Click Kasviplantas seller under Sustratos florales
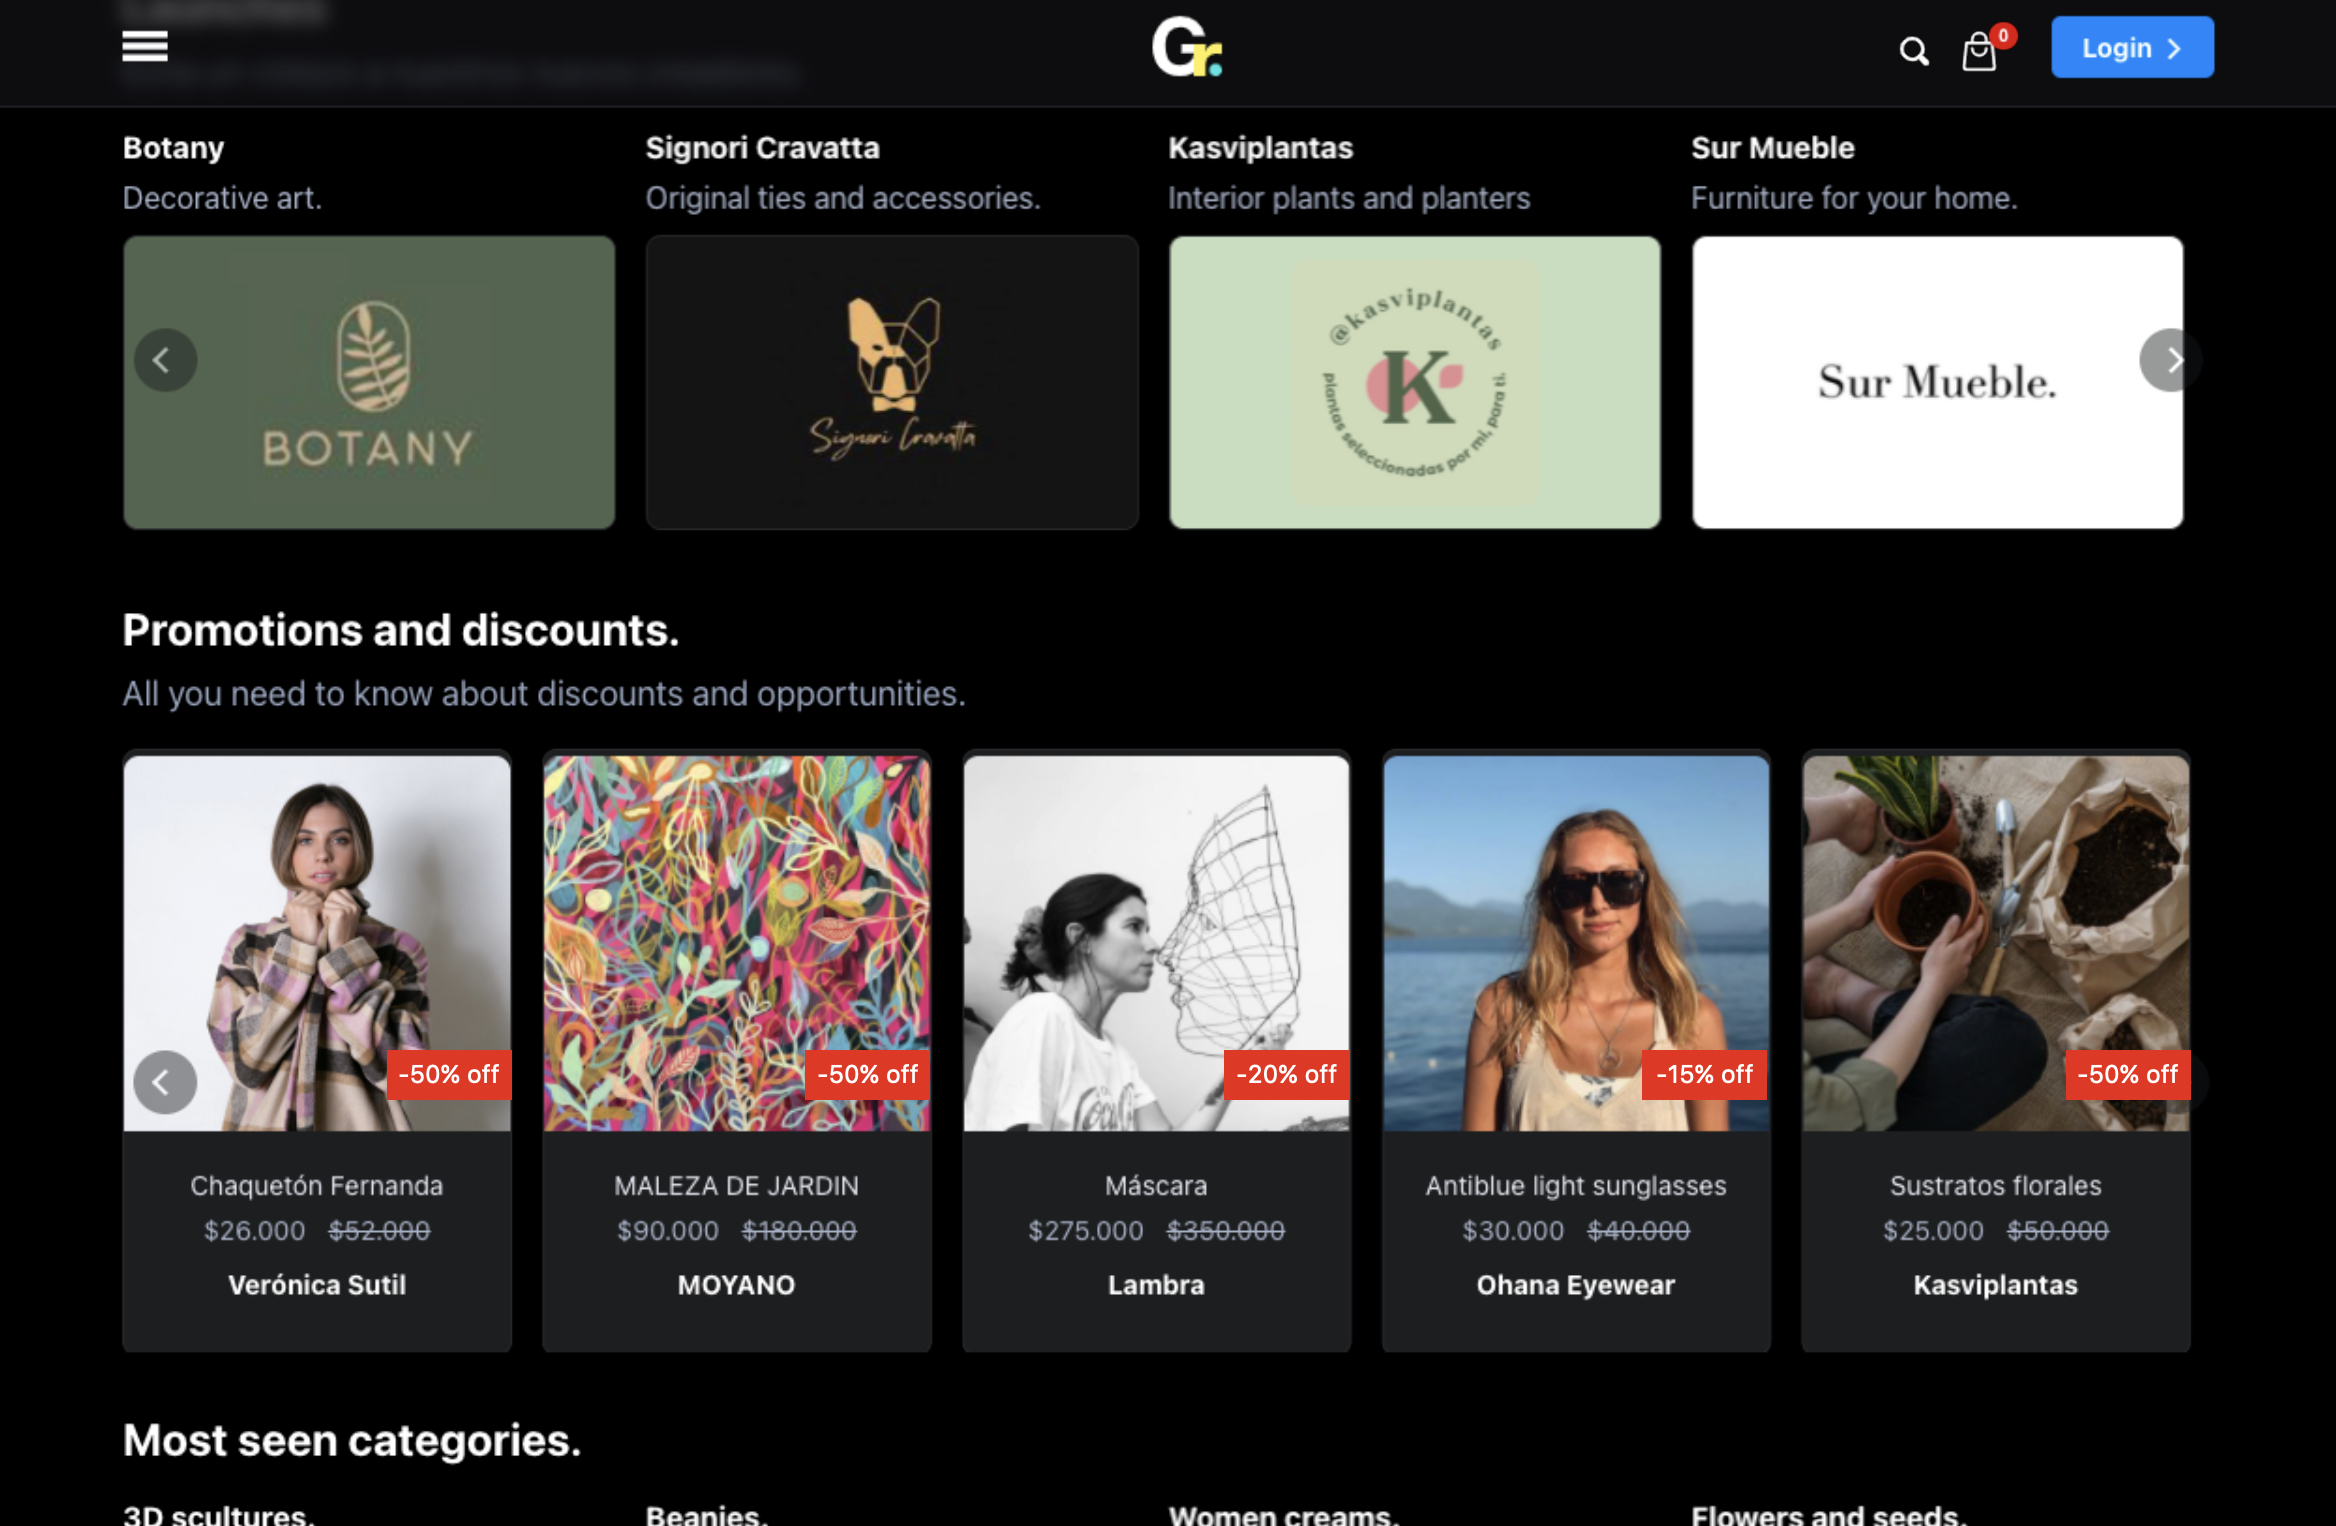 tap(1996, 1285)
